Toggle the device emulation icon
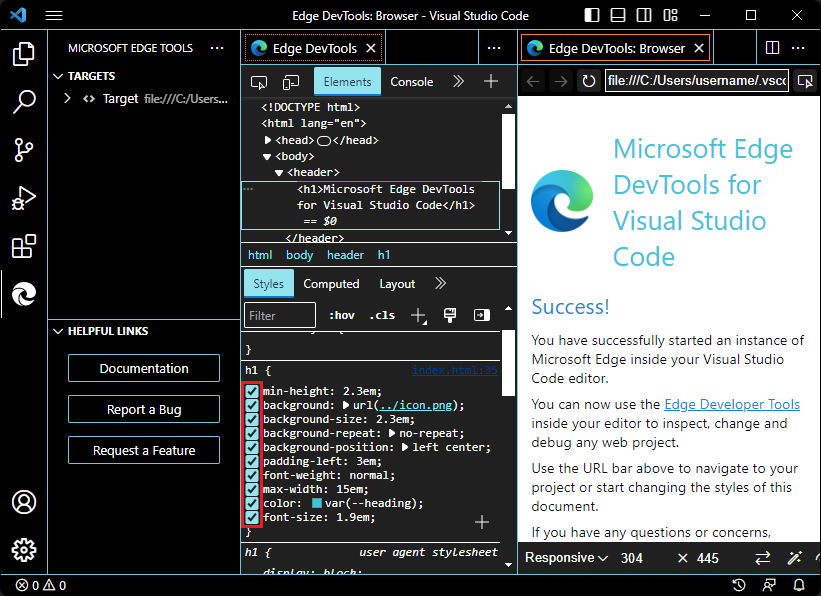The height and width of the screenshot is (596, 821). click(x=289, y=79)
